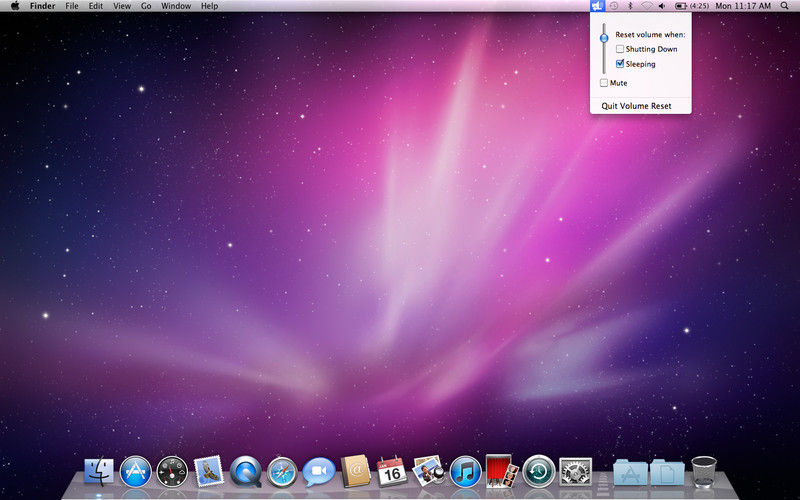
Task: Launch Safari from the Dock
Action: click(x=282, y=472)
